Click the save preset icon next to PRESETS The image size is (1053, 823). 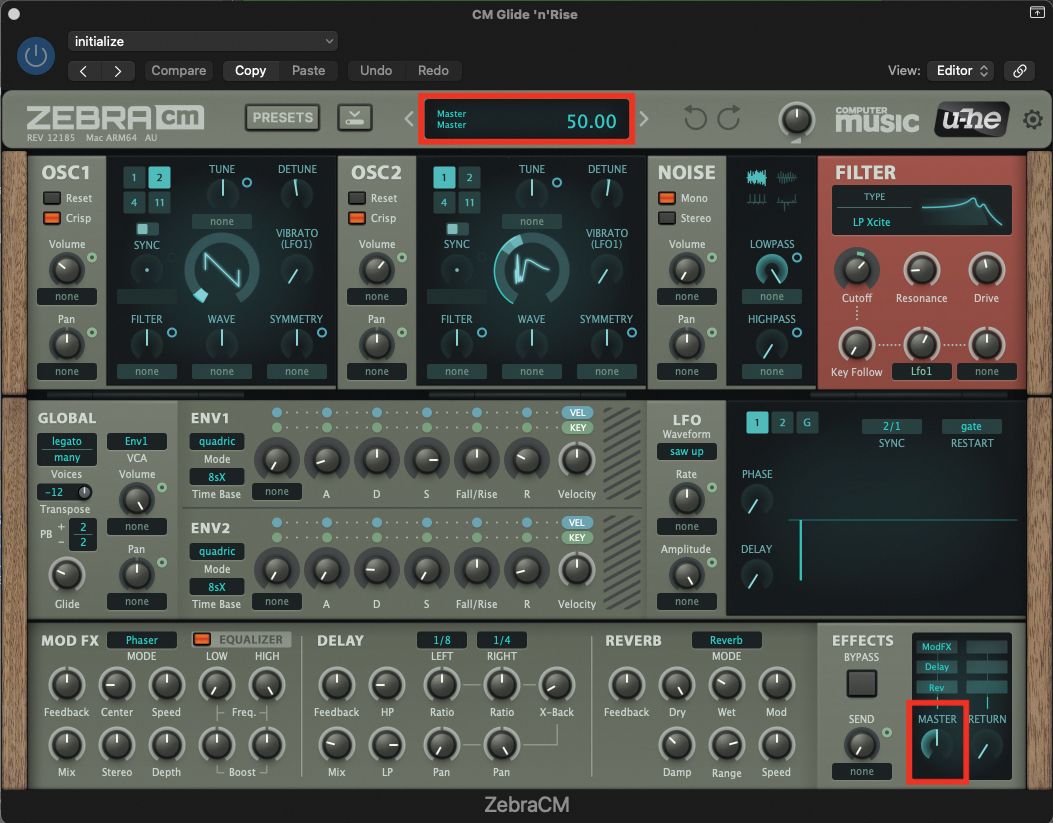354,117
